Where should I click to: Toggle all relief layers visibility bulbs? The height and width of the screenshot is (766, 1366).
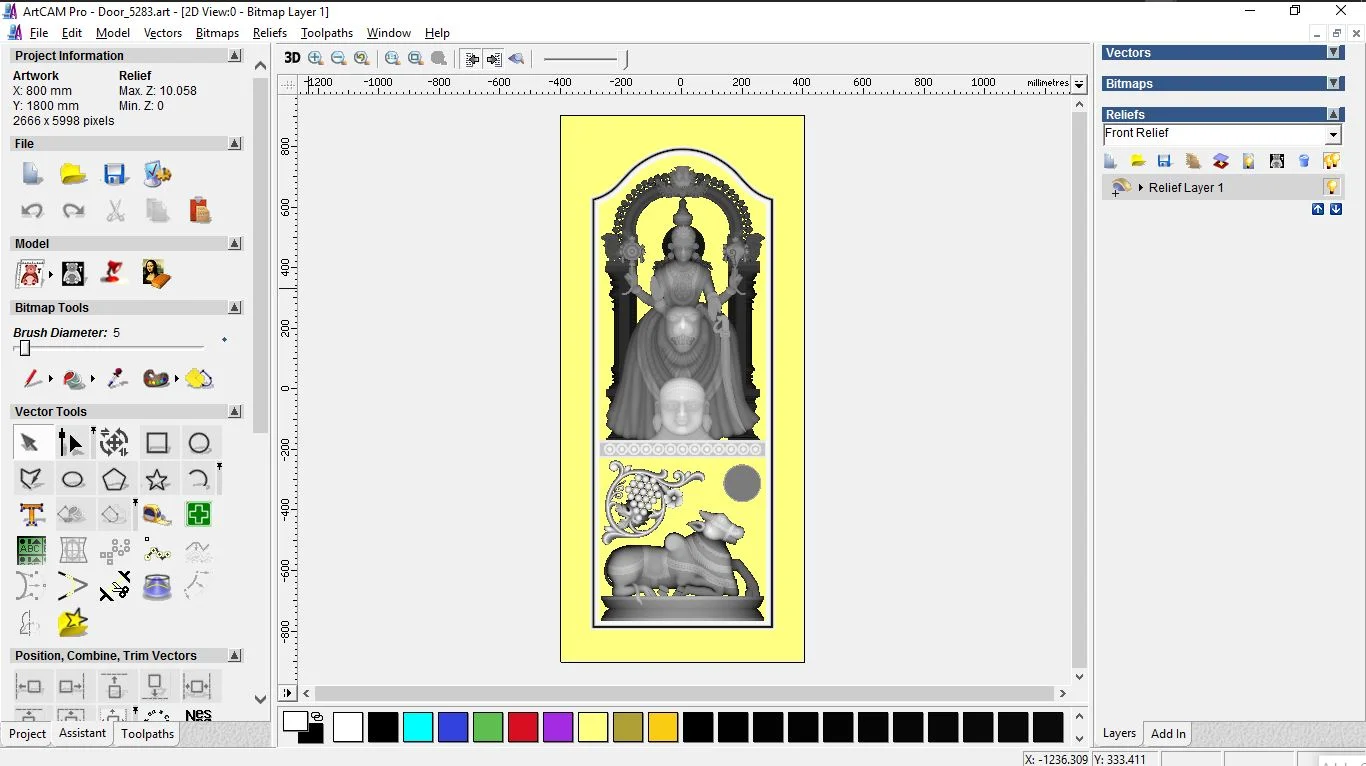(1331, 161)
